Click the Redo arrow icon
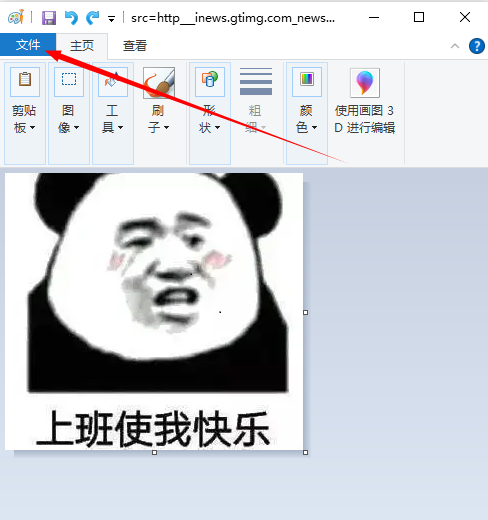 click(92, 18)
